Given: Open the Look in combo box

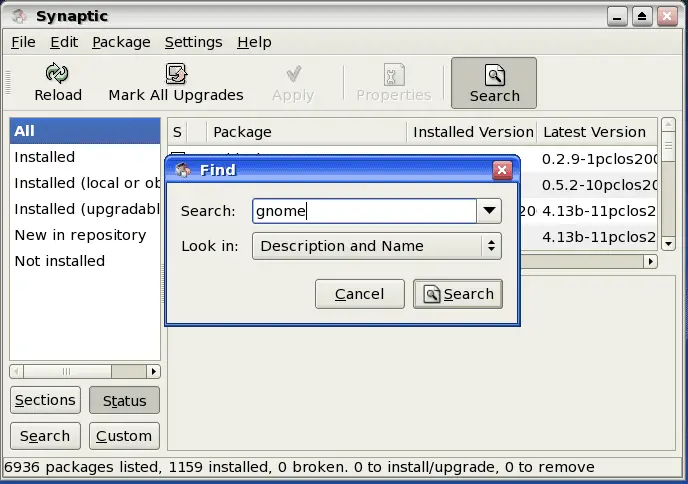Looking at the screenshot, I should (376, 246).
